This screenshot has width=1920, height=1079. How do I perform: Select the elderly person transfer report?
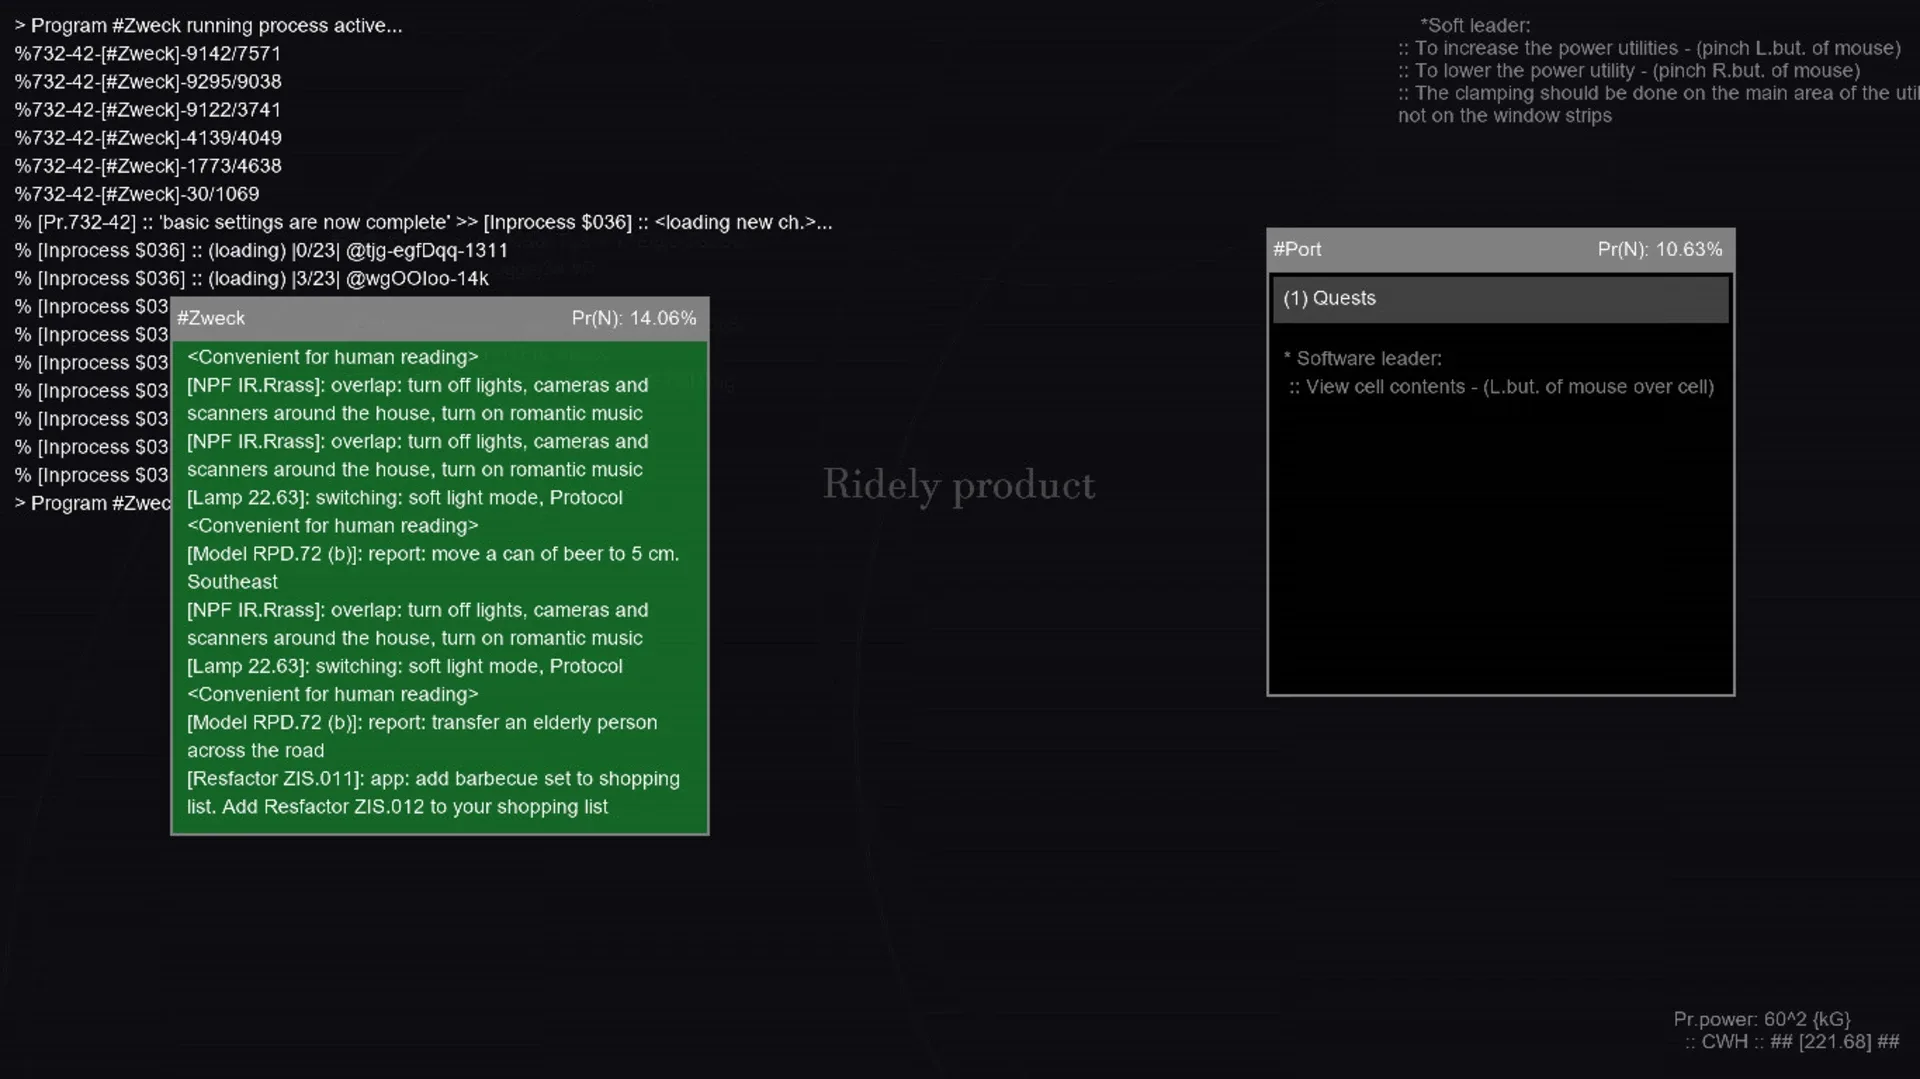click(x=421, y=723)
